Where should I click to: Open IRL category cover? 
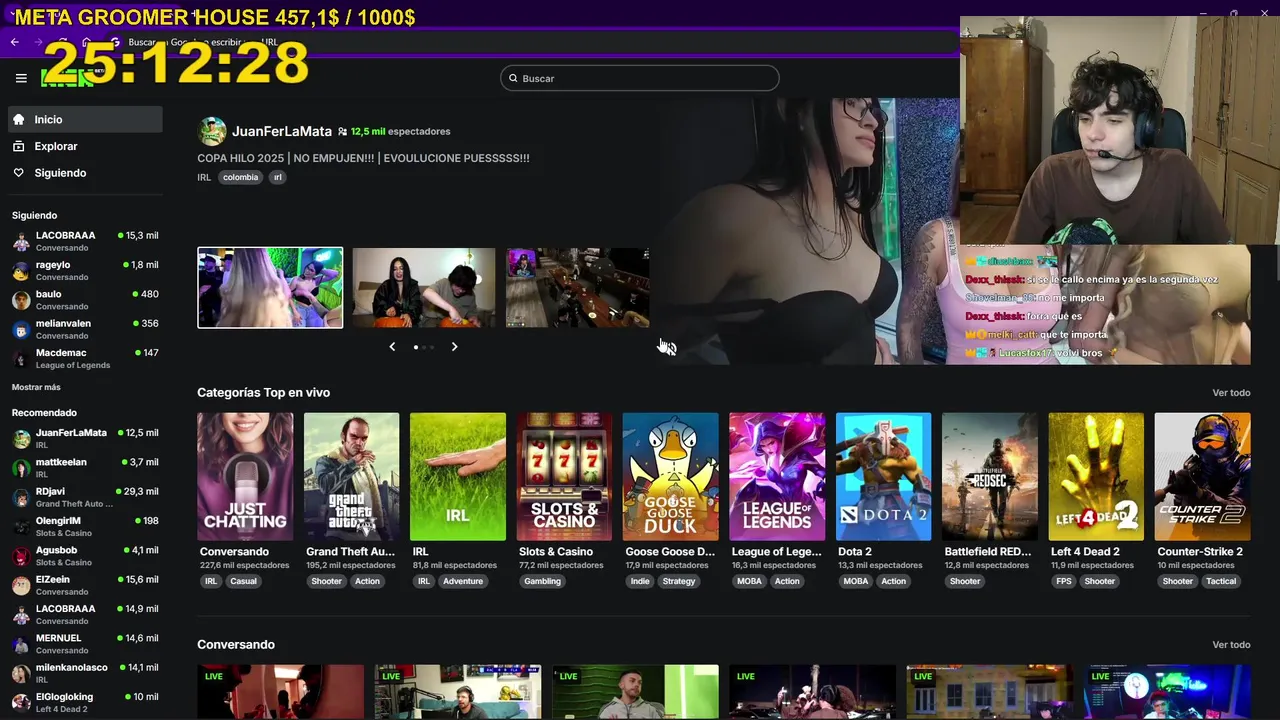pos(458,476)
